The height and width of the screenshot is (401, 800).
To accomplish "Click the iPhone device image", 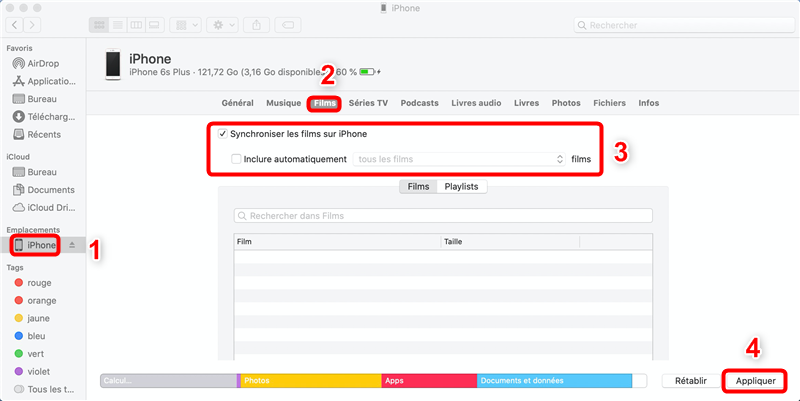I will 113,64.
